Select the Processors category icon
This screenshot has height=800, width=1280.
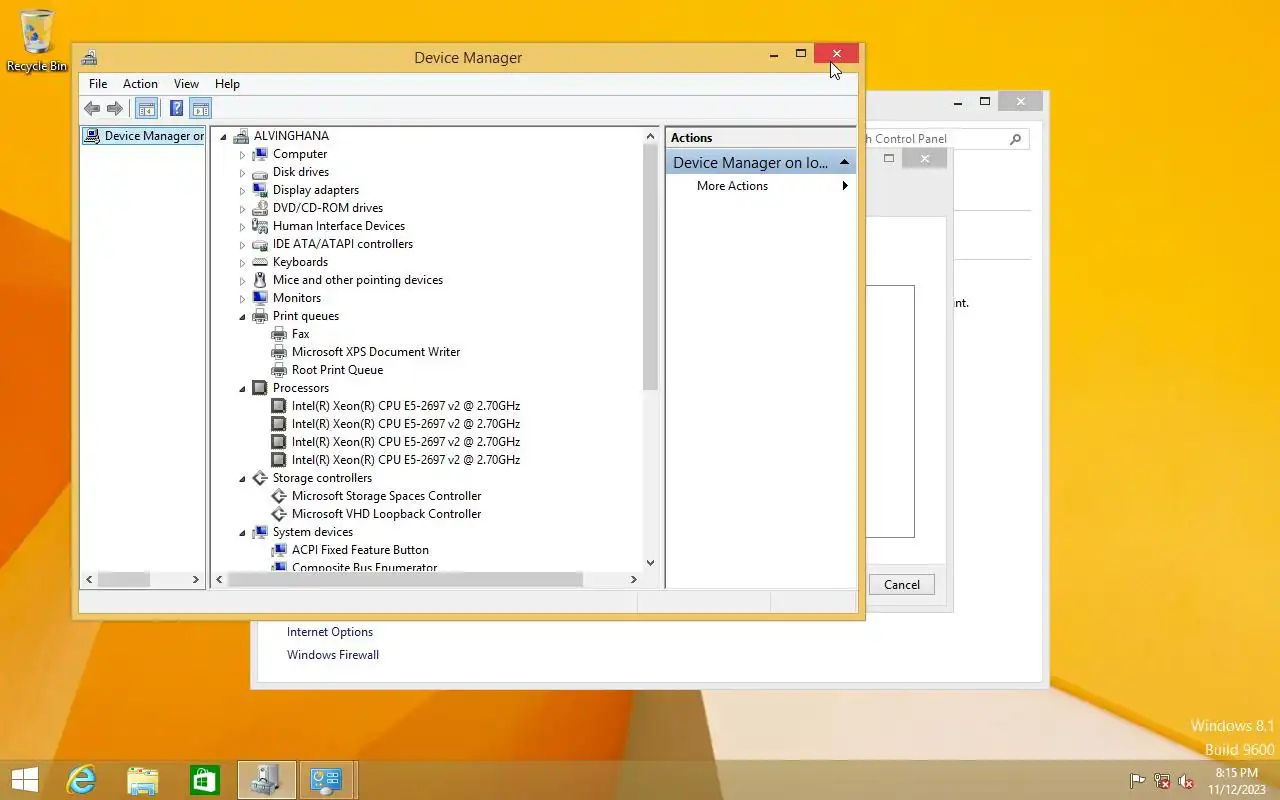pyautogui.click(x=260, y=388)
